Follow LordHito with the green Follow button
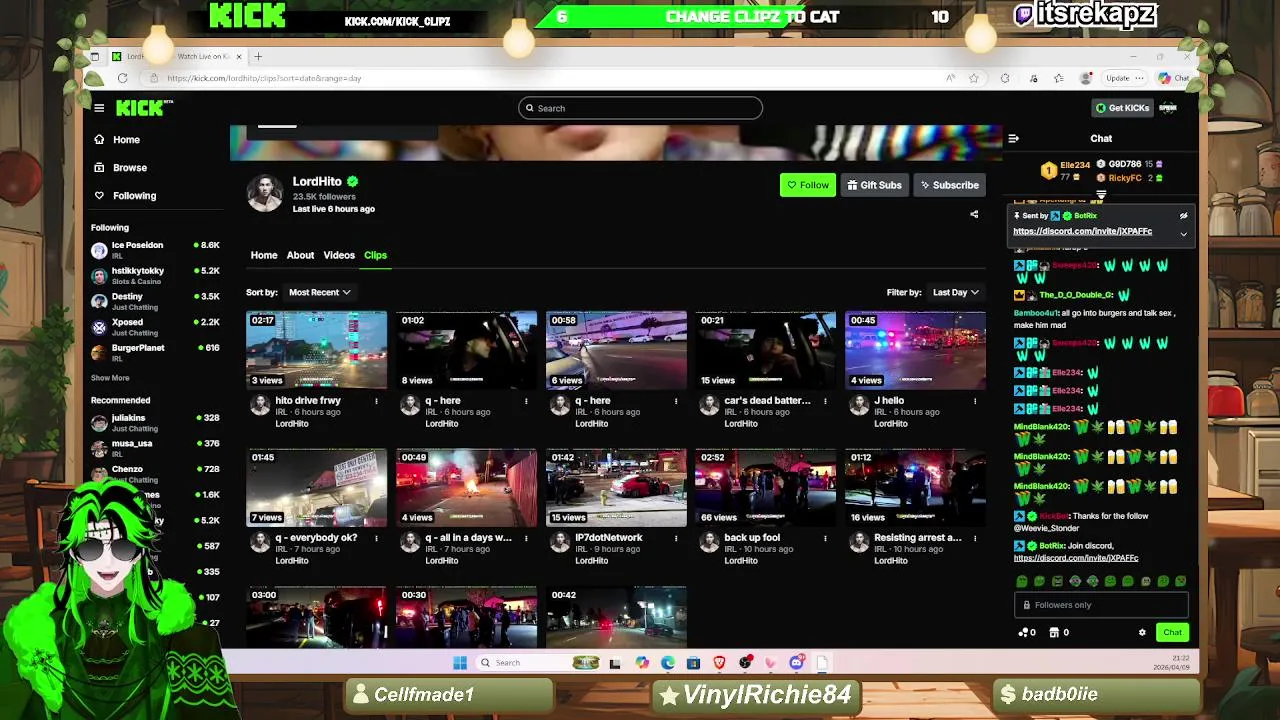The width and height of the screenshot is (1280, 720). point(807,185)
